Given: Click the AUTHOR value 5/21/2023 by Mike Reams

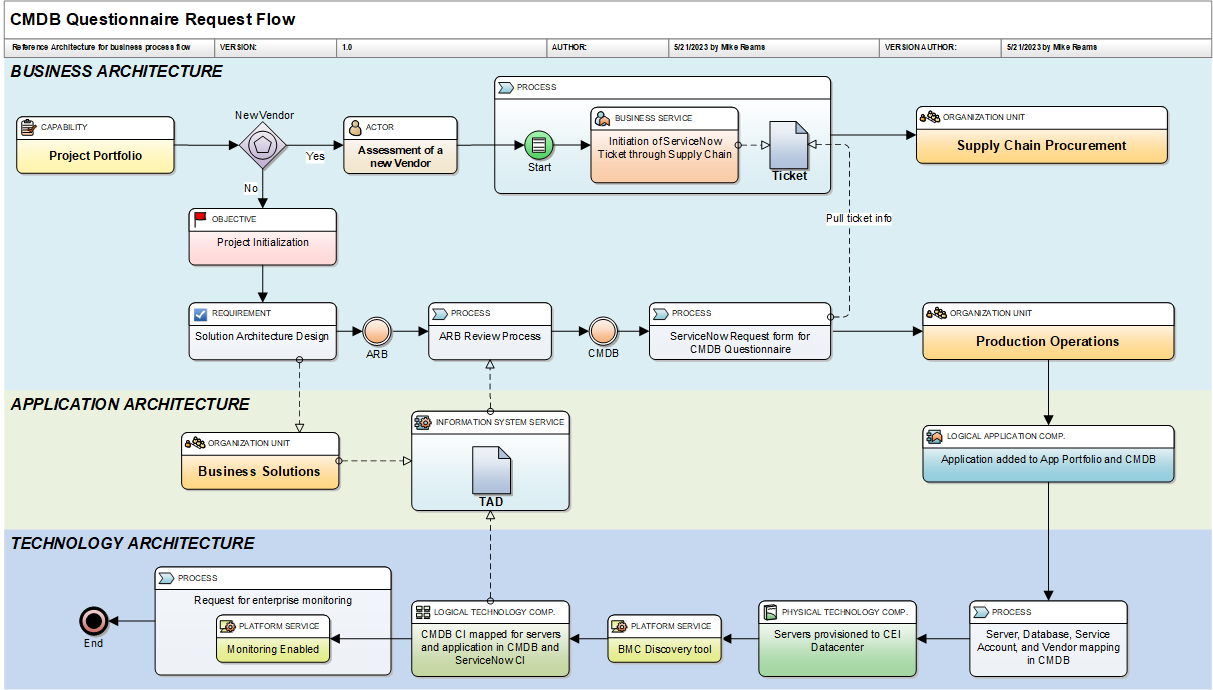Looking at the screenshot, I should pos(776,47).
